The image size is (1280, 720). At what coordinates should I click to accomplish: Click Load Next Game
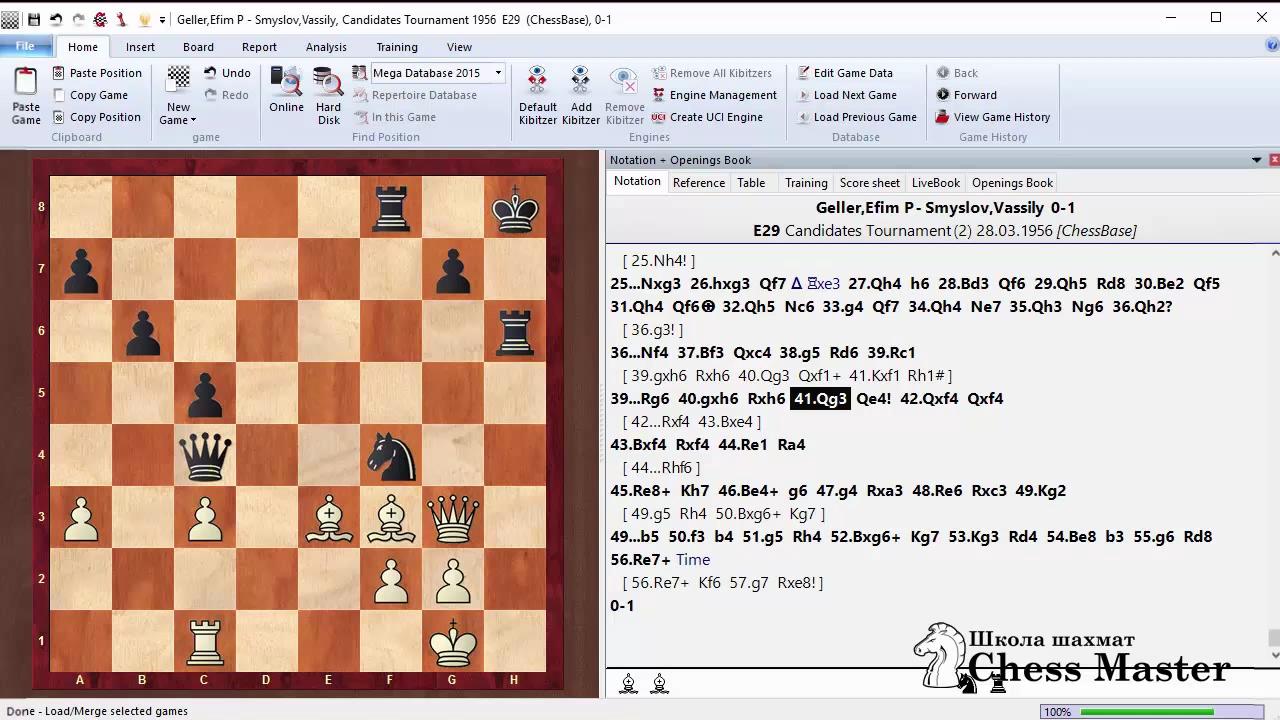tap(854, 95)
